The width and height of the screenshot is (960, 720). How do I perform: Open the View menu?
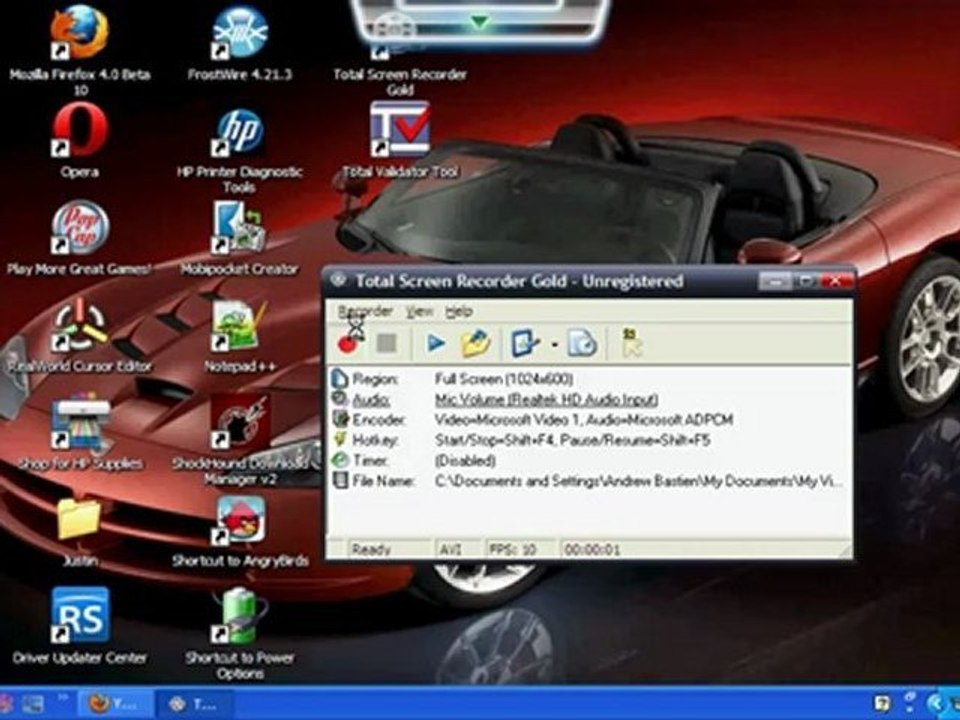tap(419, 312)
